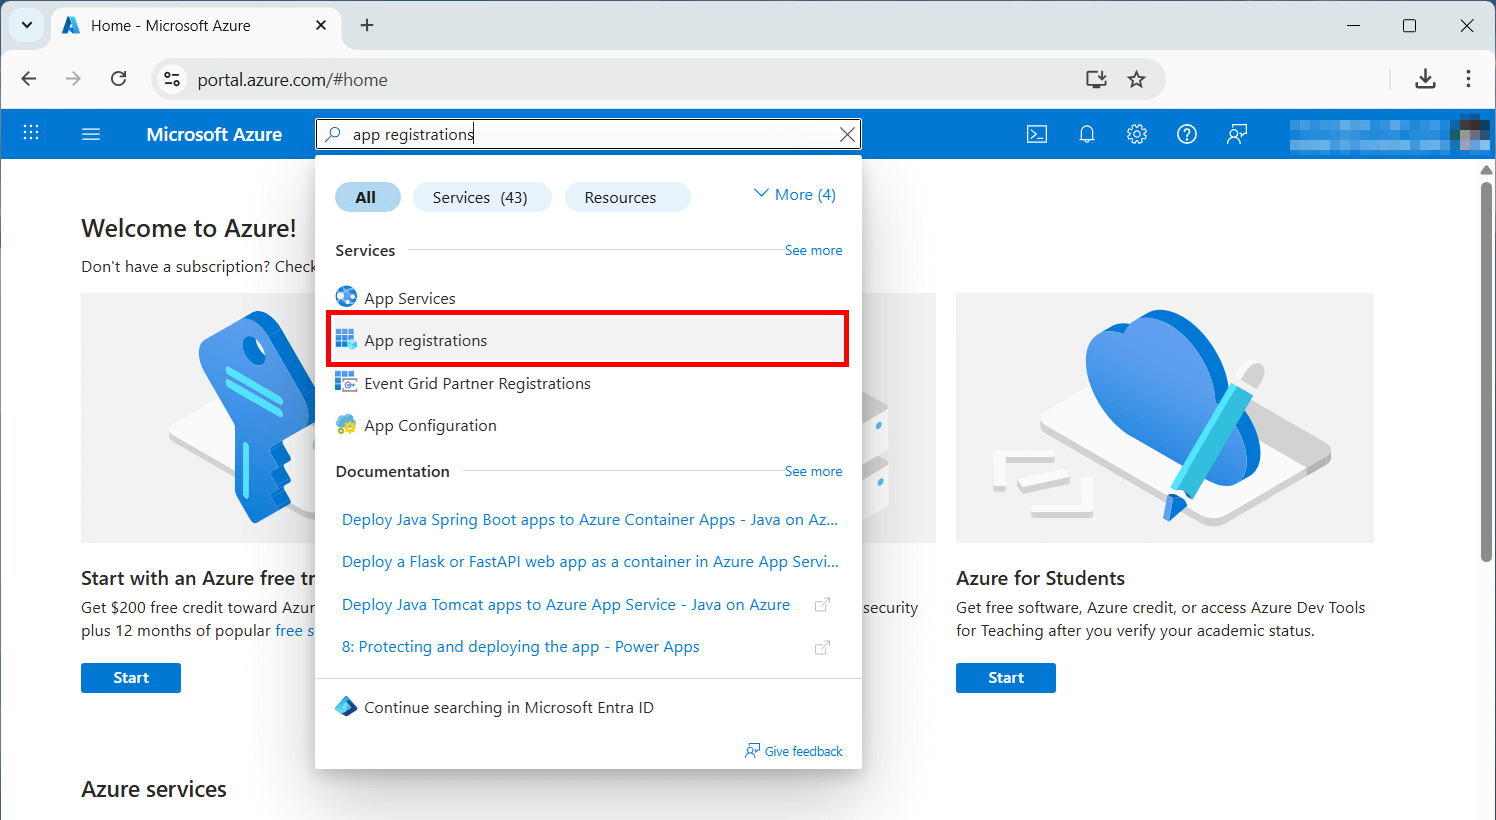This screenshot has width=1496, height=820.
Task: Open site settings in the address bar
Action: point(171,78)
